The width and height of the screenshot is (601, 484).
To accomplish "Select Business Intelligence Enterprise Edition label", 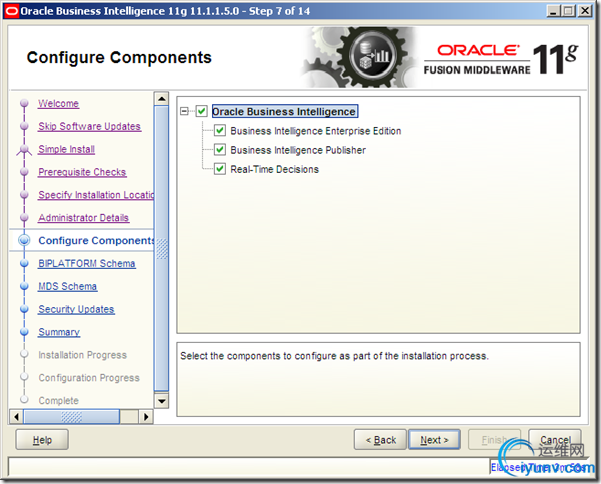I will pyautogui.click(x=316, y=131).
